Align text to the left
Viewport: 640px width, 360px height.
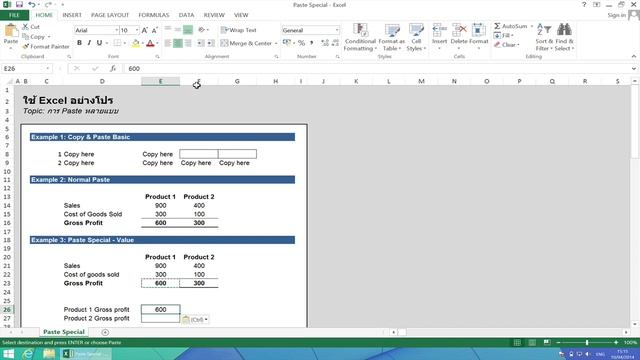(168, 43)
